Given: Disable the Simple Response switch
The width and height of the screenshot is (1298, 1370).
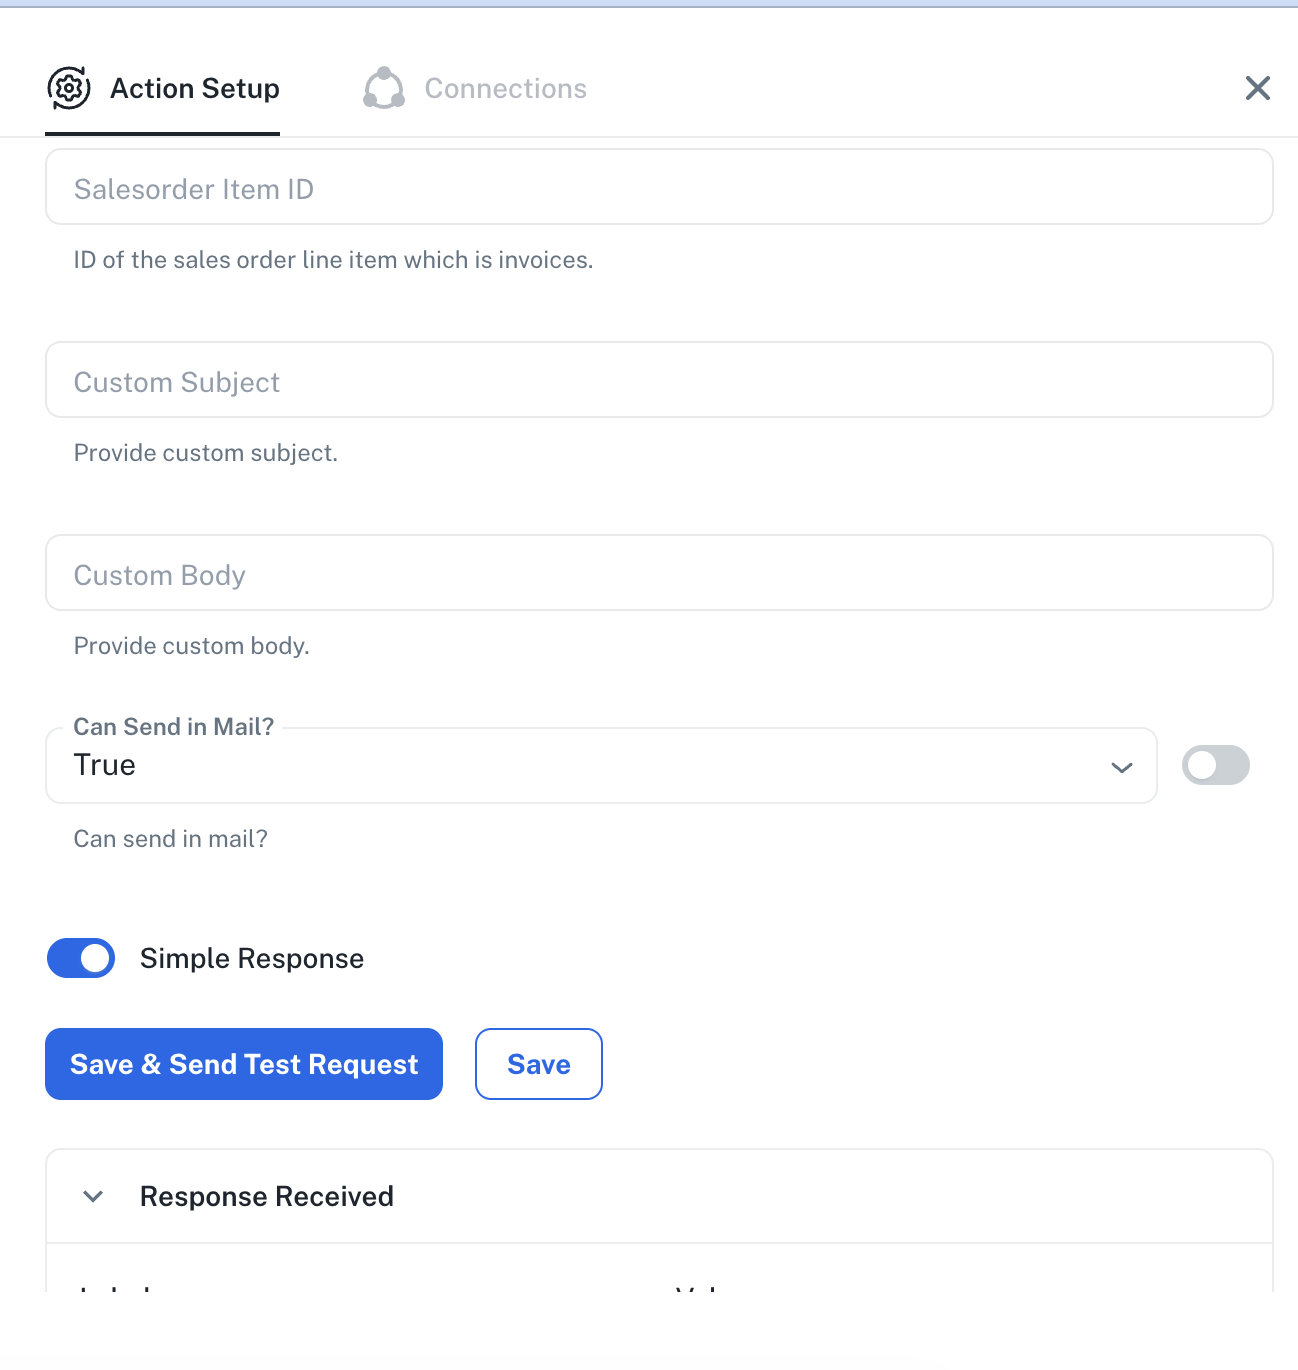Looking at the screenshot, I should [81, 958].
